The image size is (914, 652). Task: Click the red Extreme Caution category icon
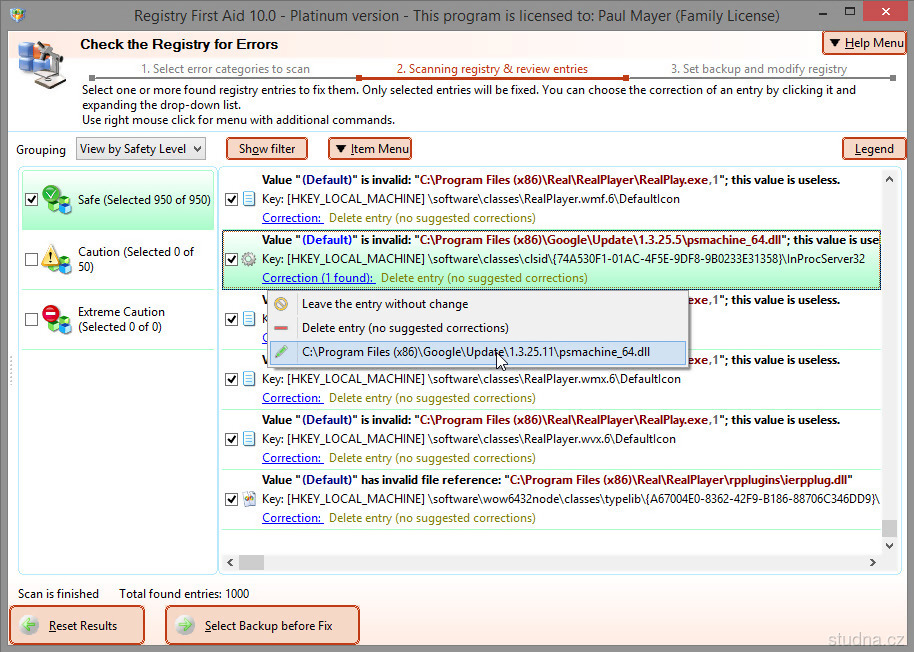click(58, 319)
